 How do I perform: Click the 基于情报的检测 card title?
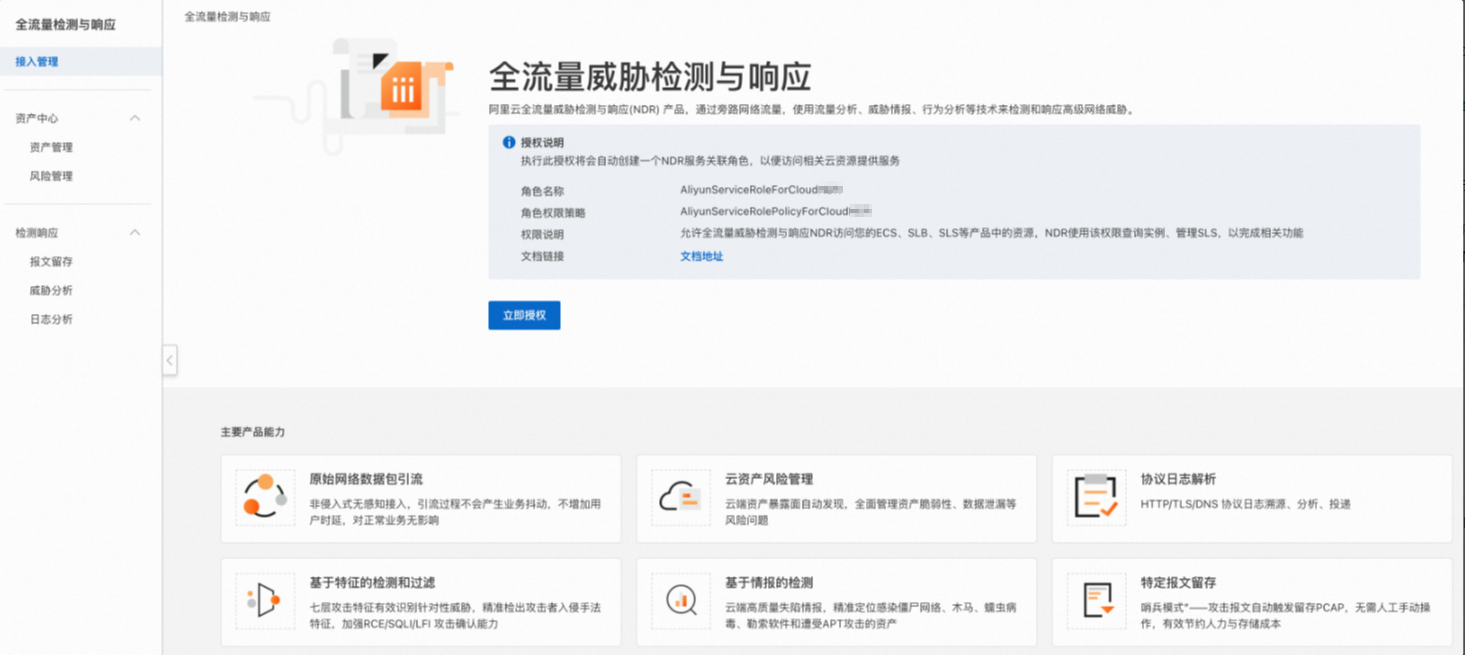[x=769, y=582]
